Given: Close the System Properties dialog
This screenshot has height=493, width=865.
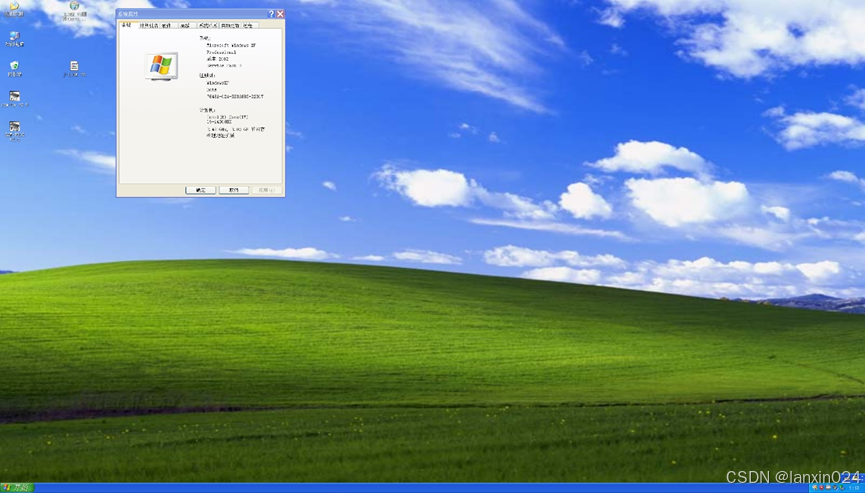Looking at the screenshot, I should click(280, 14).
